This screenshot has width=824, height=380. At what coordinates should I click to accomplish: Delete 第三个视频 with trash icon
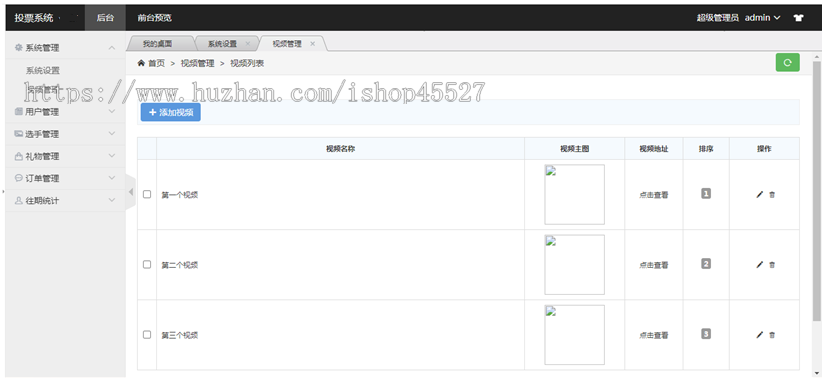click(772, 335)
